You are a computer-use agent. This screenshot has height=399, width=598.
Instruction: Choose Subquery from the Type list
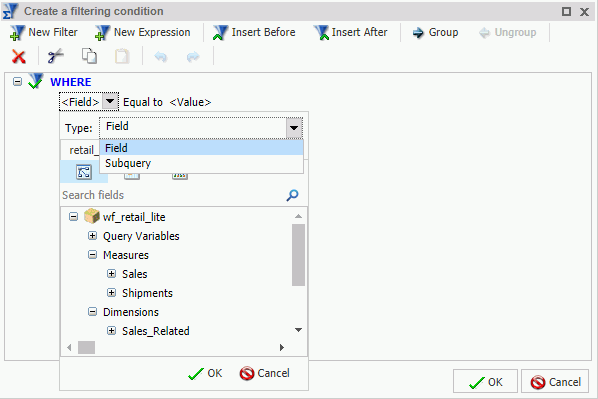tap(201, 163)
